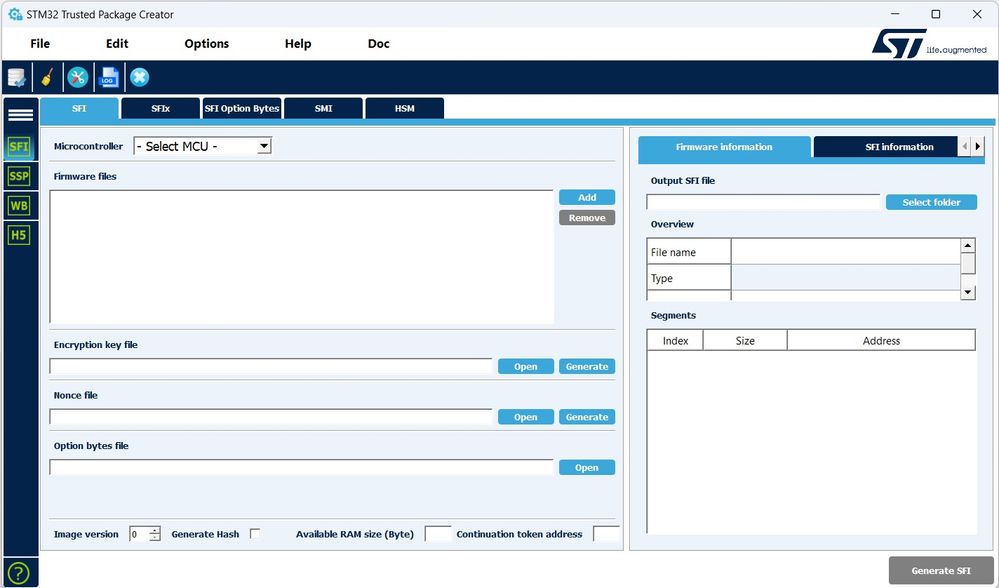The width and height of the screenshot is (999, 588).
Task: Click the Size column header
Action: click(745, 341)
